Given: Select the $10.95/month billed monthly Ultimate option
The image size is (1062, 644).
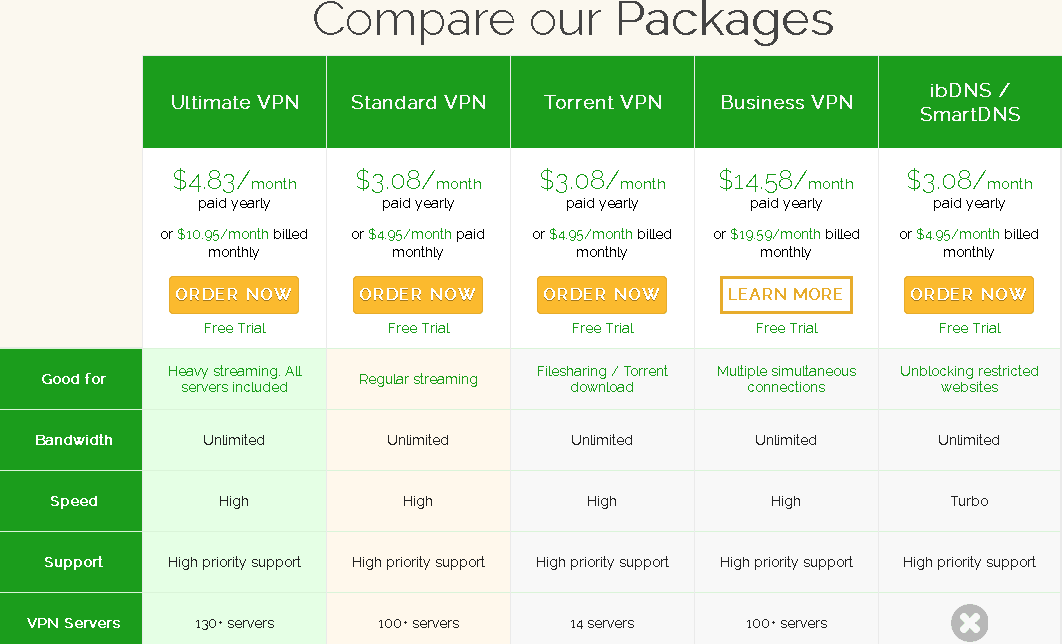Looking at the screenshot, I should [x=223, y=234].
